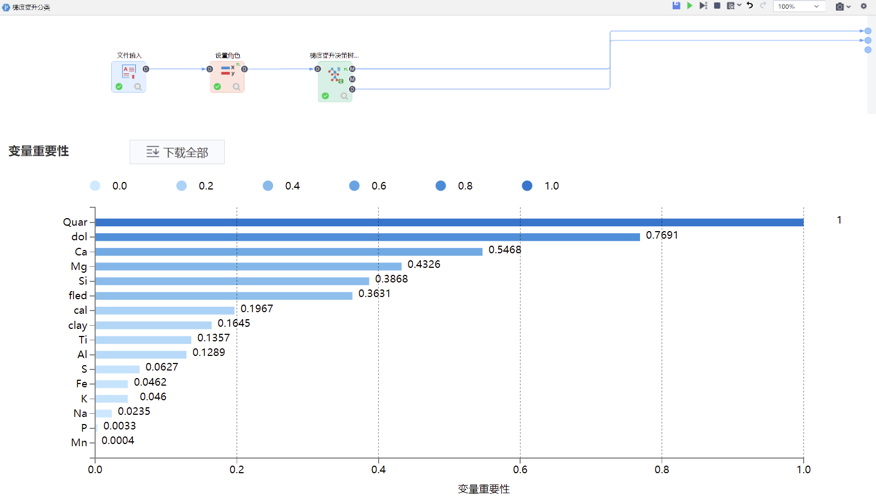Open the 100% zoom level dropdown
876x502 pixels.
(x=799, y=6)
